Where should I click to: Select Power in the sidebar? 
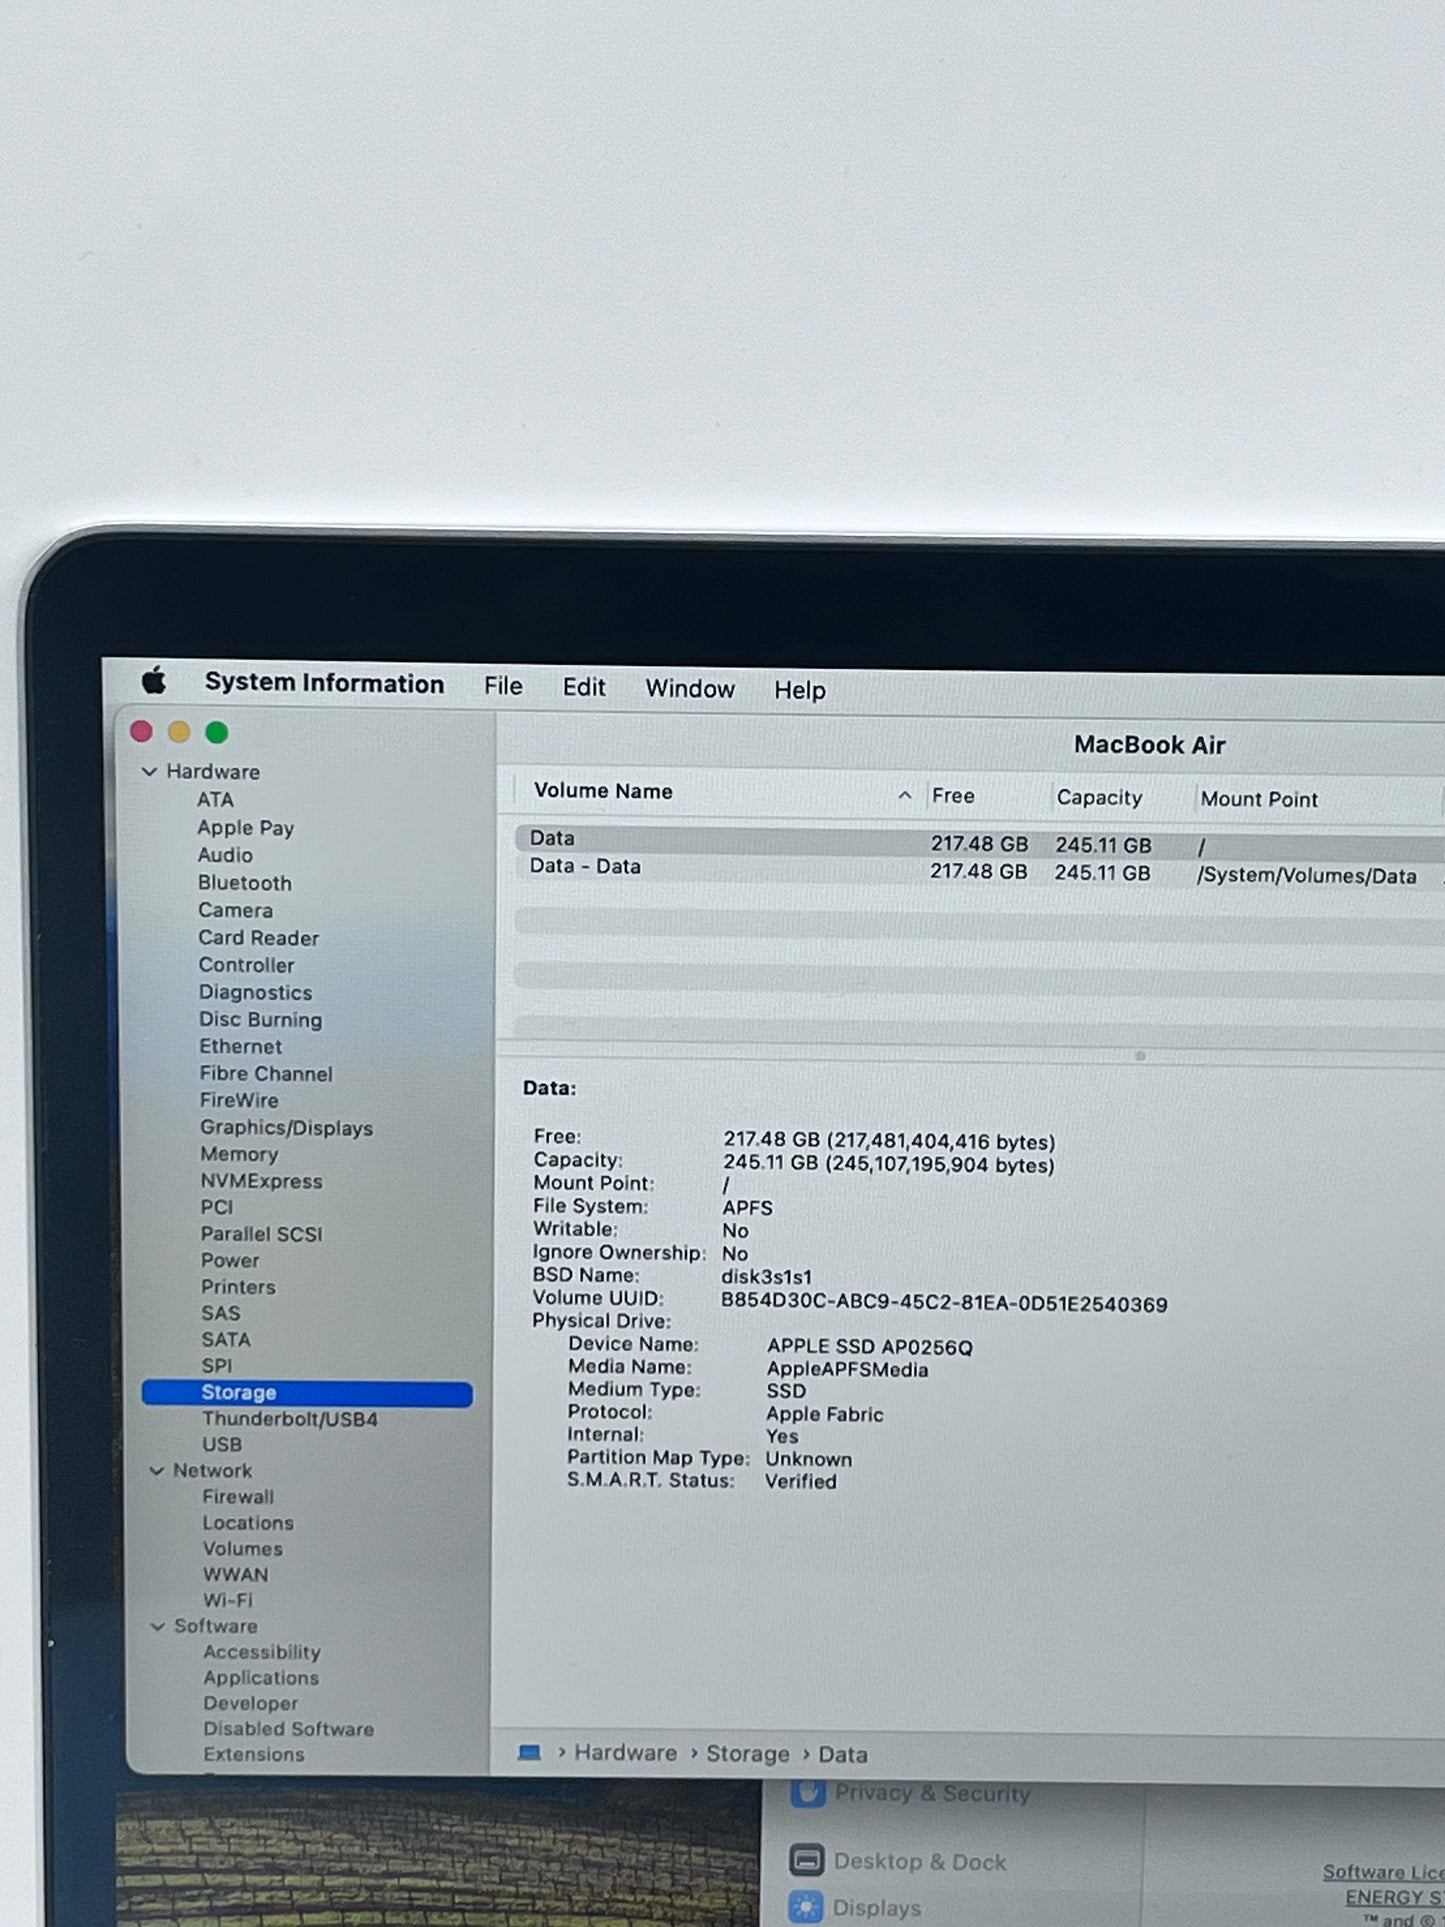230,1260
